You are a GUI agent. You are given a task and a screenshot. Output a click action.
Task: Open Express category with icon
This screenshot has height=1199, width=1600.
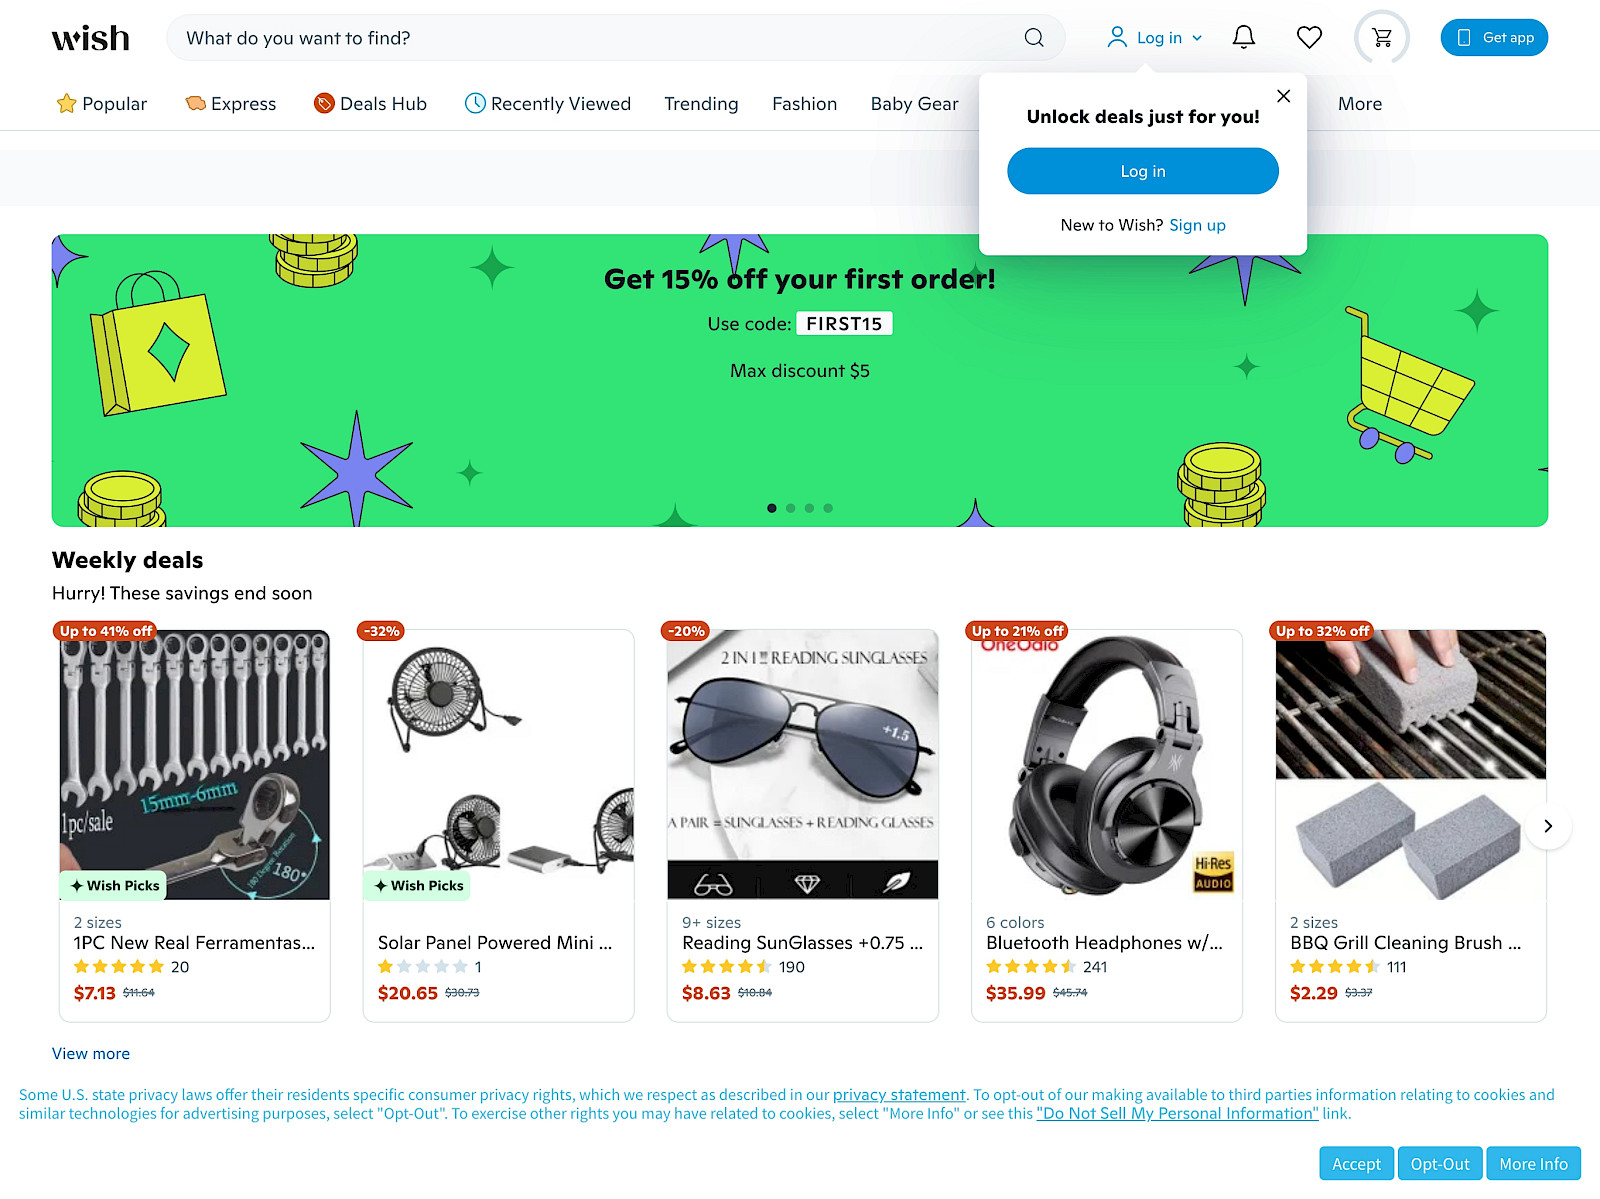[231, 104]
